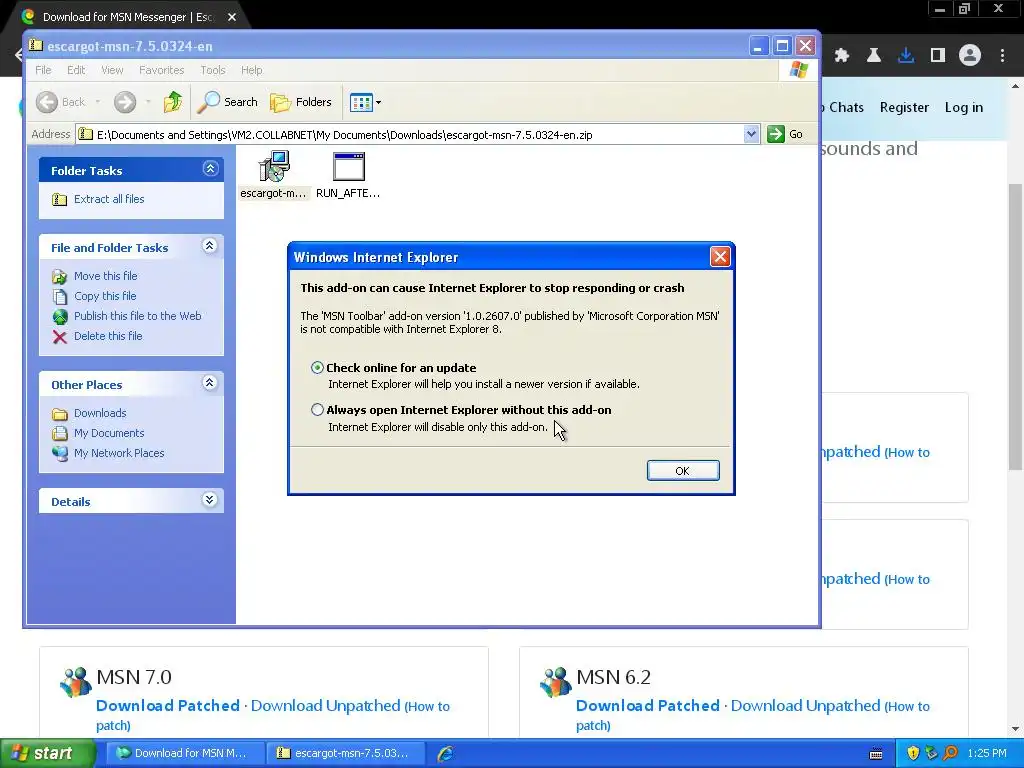Click the Forward arrow in Explorer toolbar
This screenshot has height=768, width=1024.
125,102
